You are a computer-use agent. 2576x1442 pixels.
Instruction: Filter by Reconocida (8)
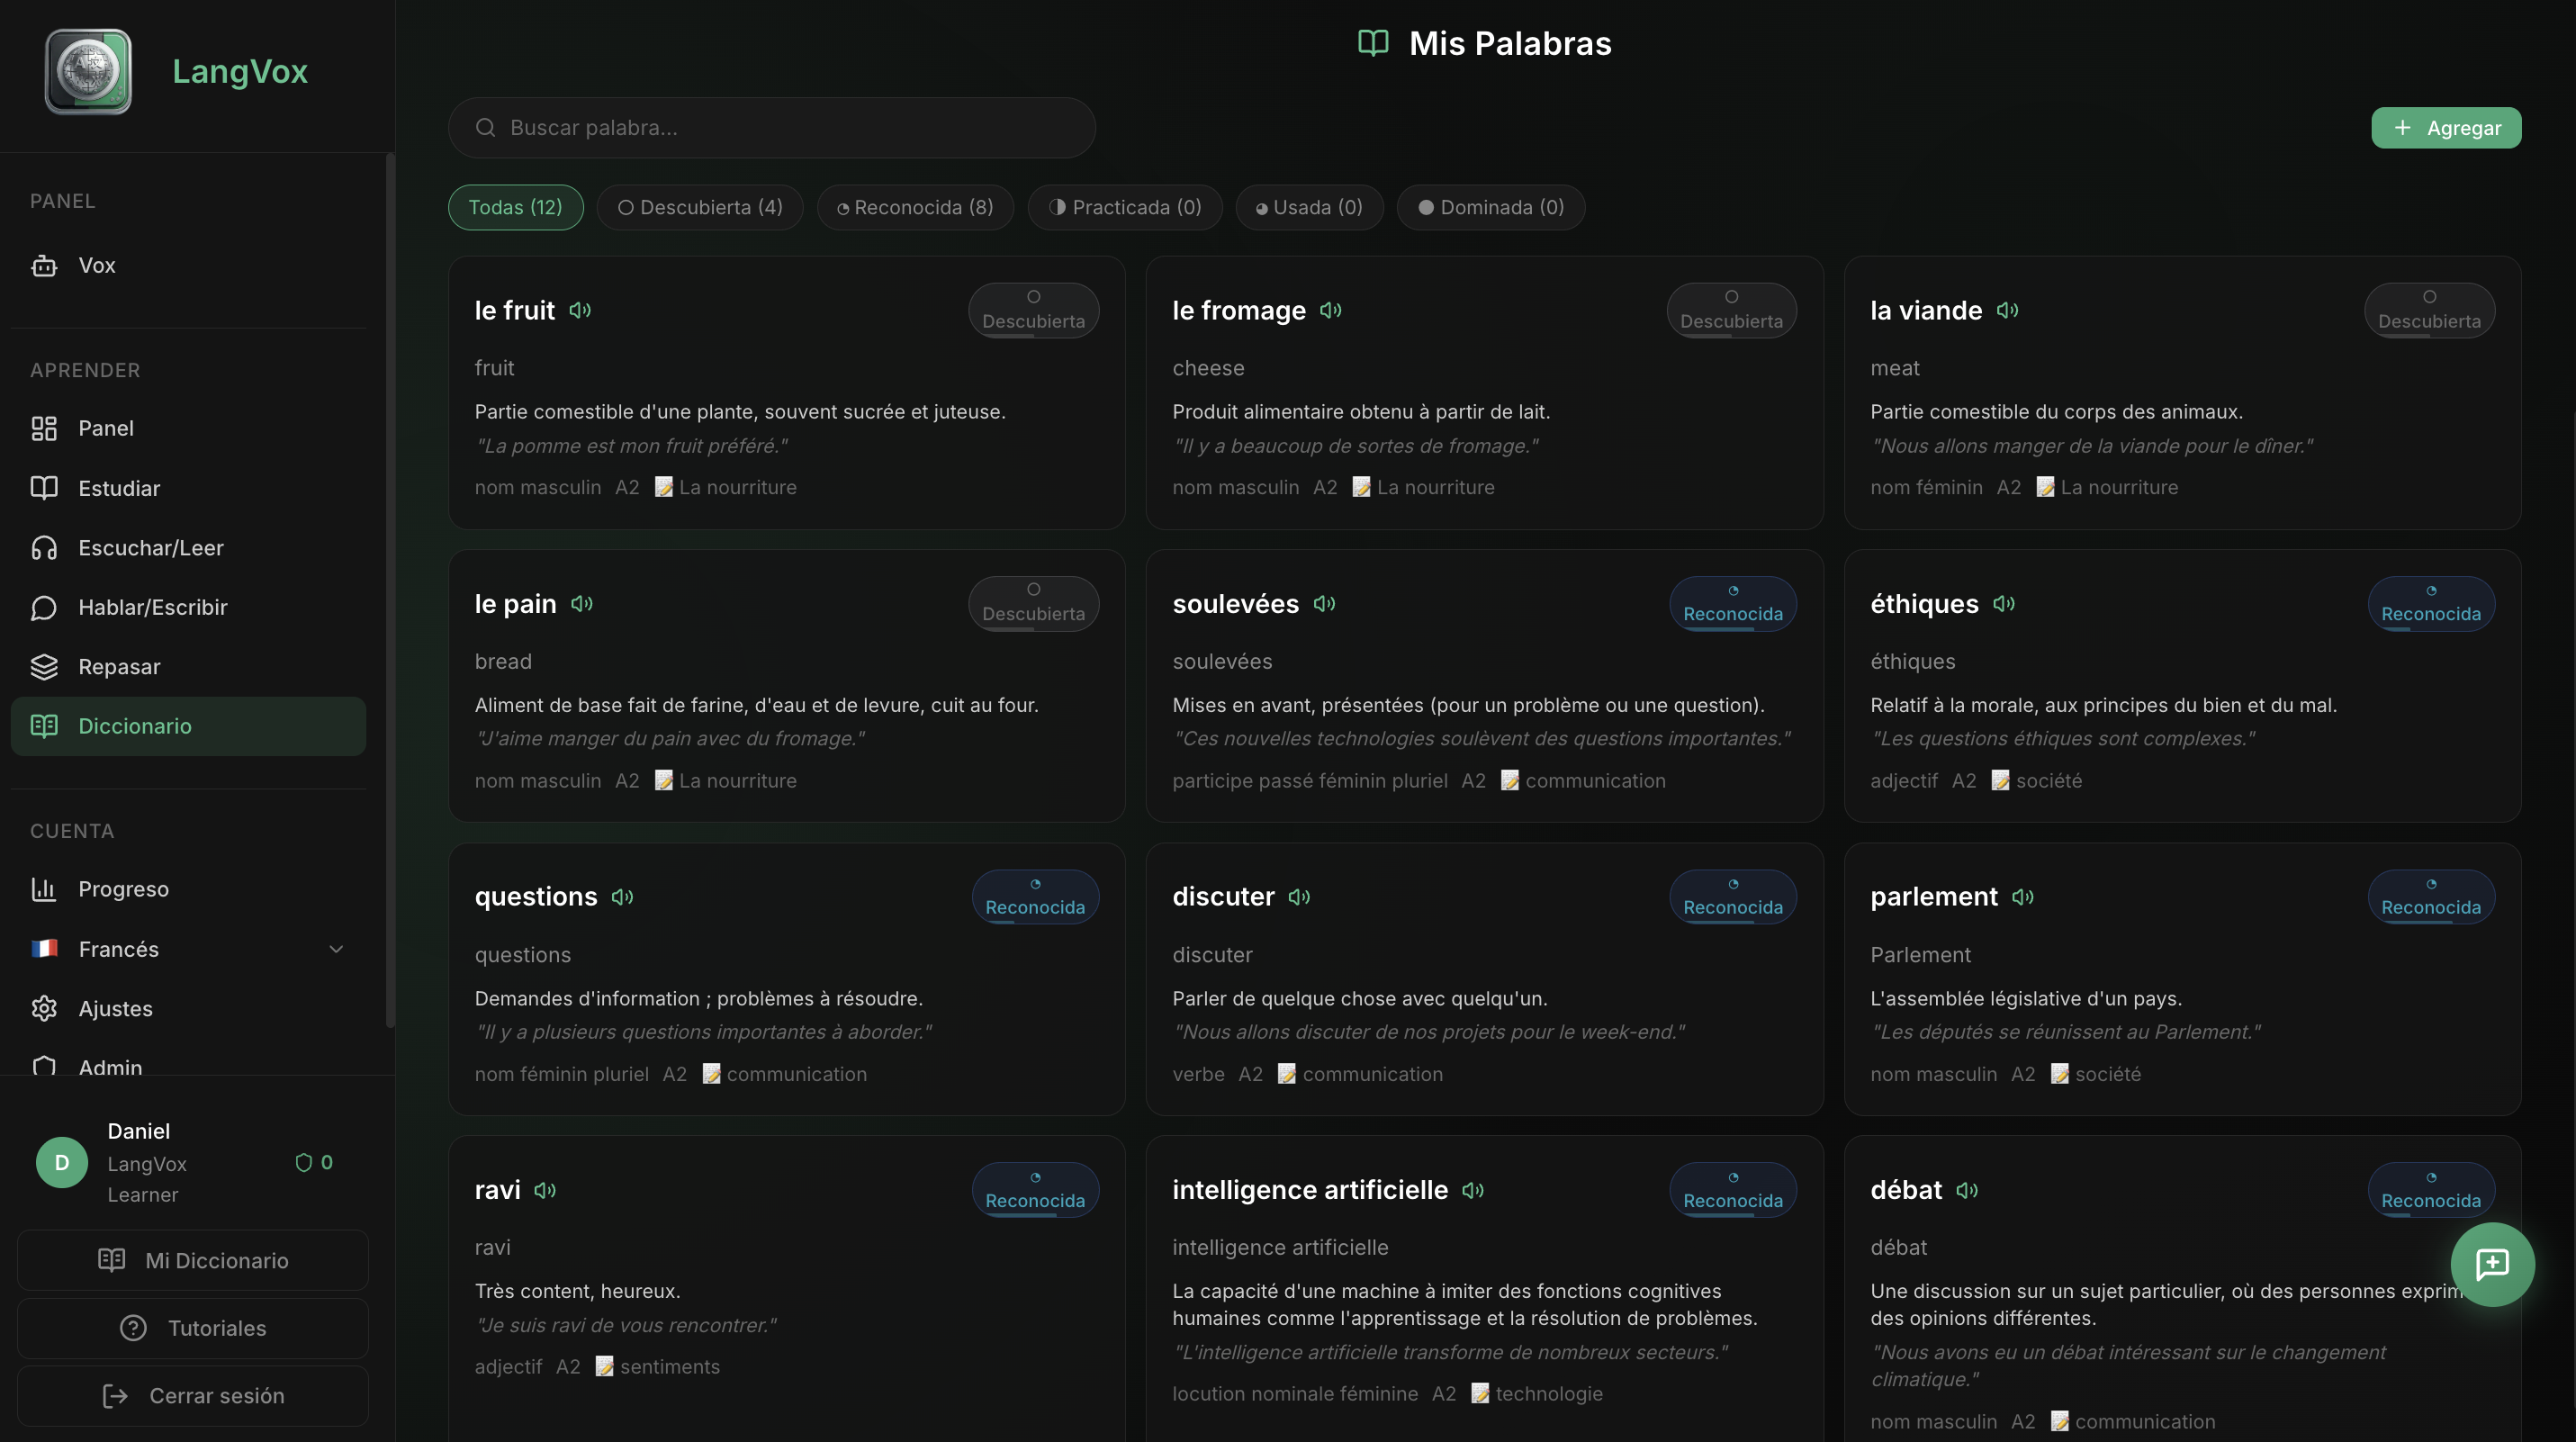(x=915, y=207)
